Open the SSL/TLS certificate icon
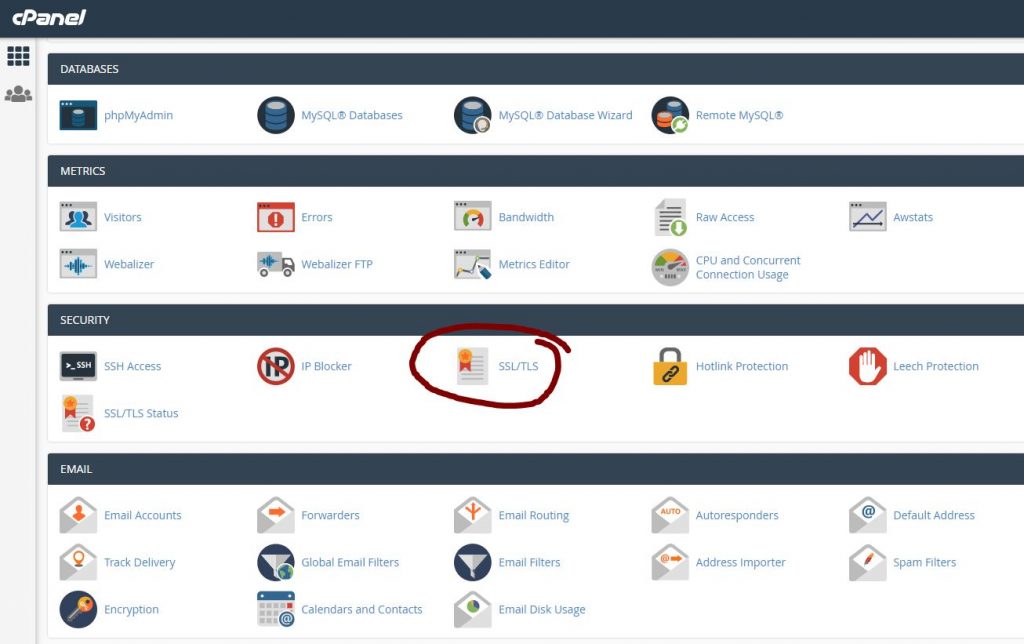The height and width of the screenshot is (644, 1024). tap(473, 366)
